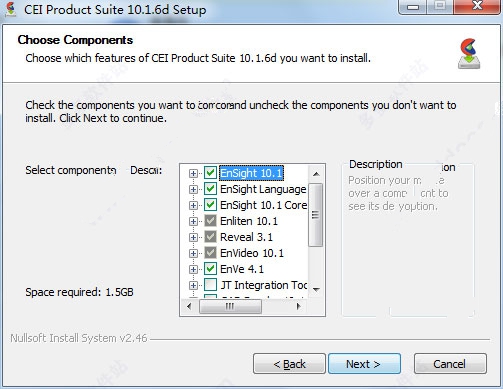Toggle the EnSight Language checkbox
Viewport: 503px width, 389px height.
(x=210, y=189)
